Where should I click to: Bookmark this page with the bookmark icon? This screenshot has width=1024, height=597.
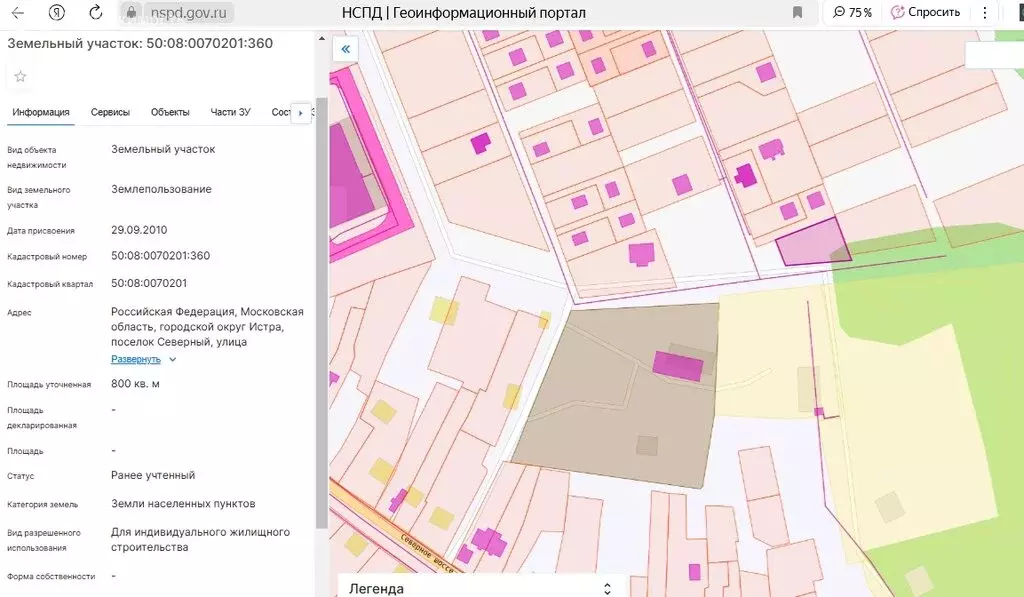797,12
